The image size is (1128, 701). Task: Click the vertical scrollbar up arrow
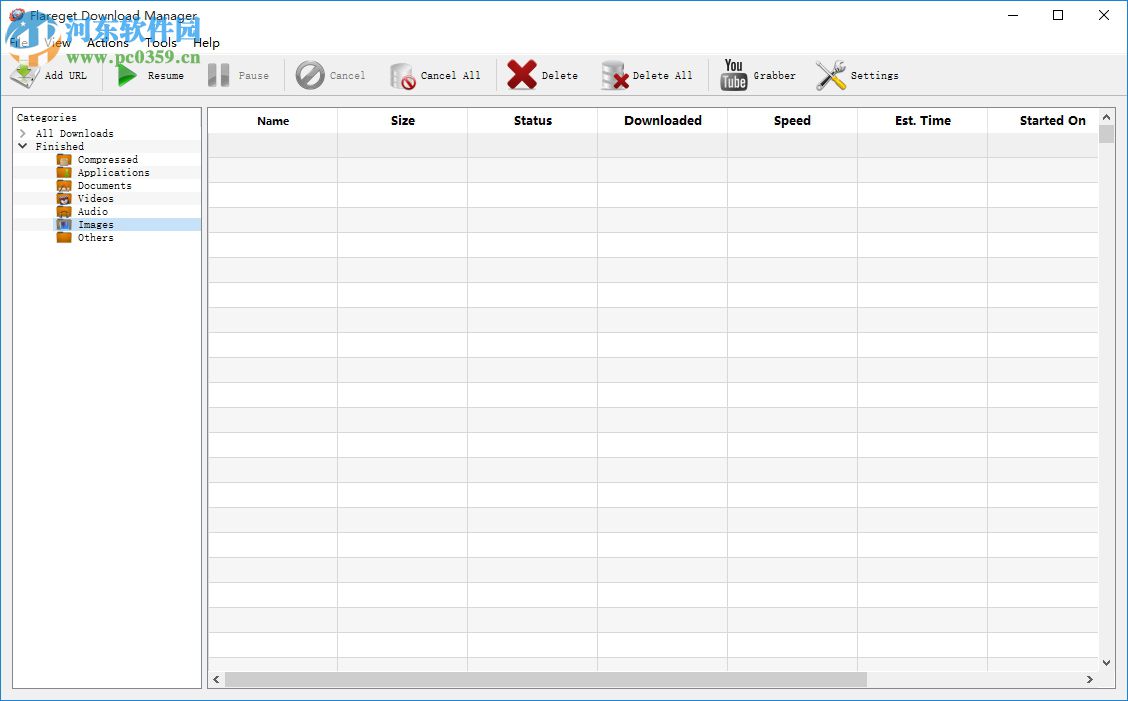(1106, 117)
